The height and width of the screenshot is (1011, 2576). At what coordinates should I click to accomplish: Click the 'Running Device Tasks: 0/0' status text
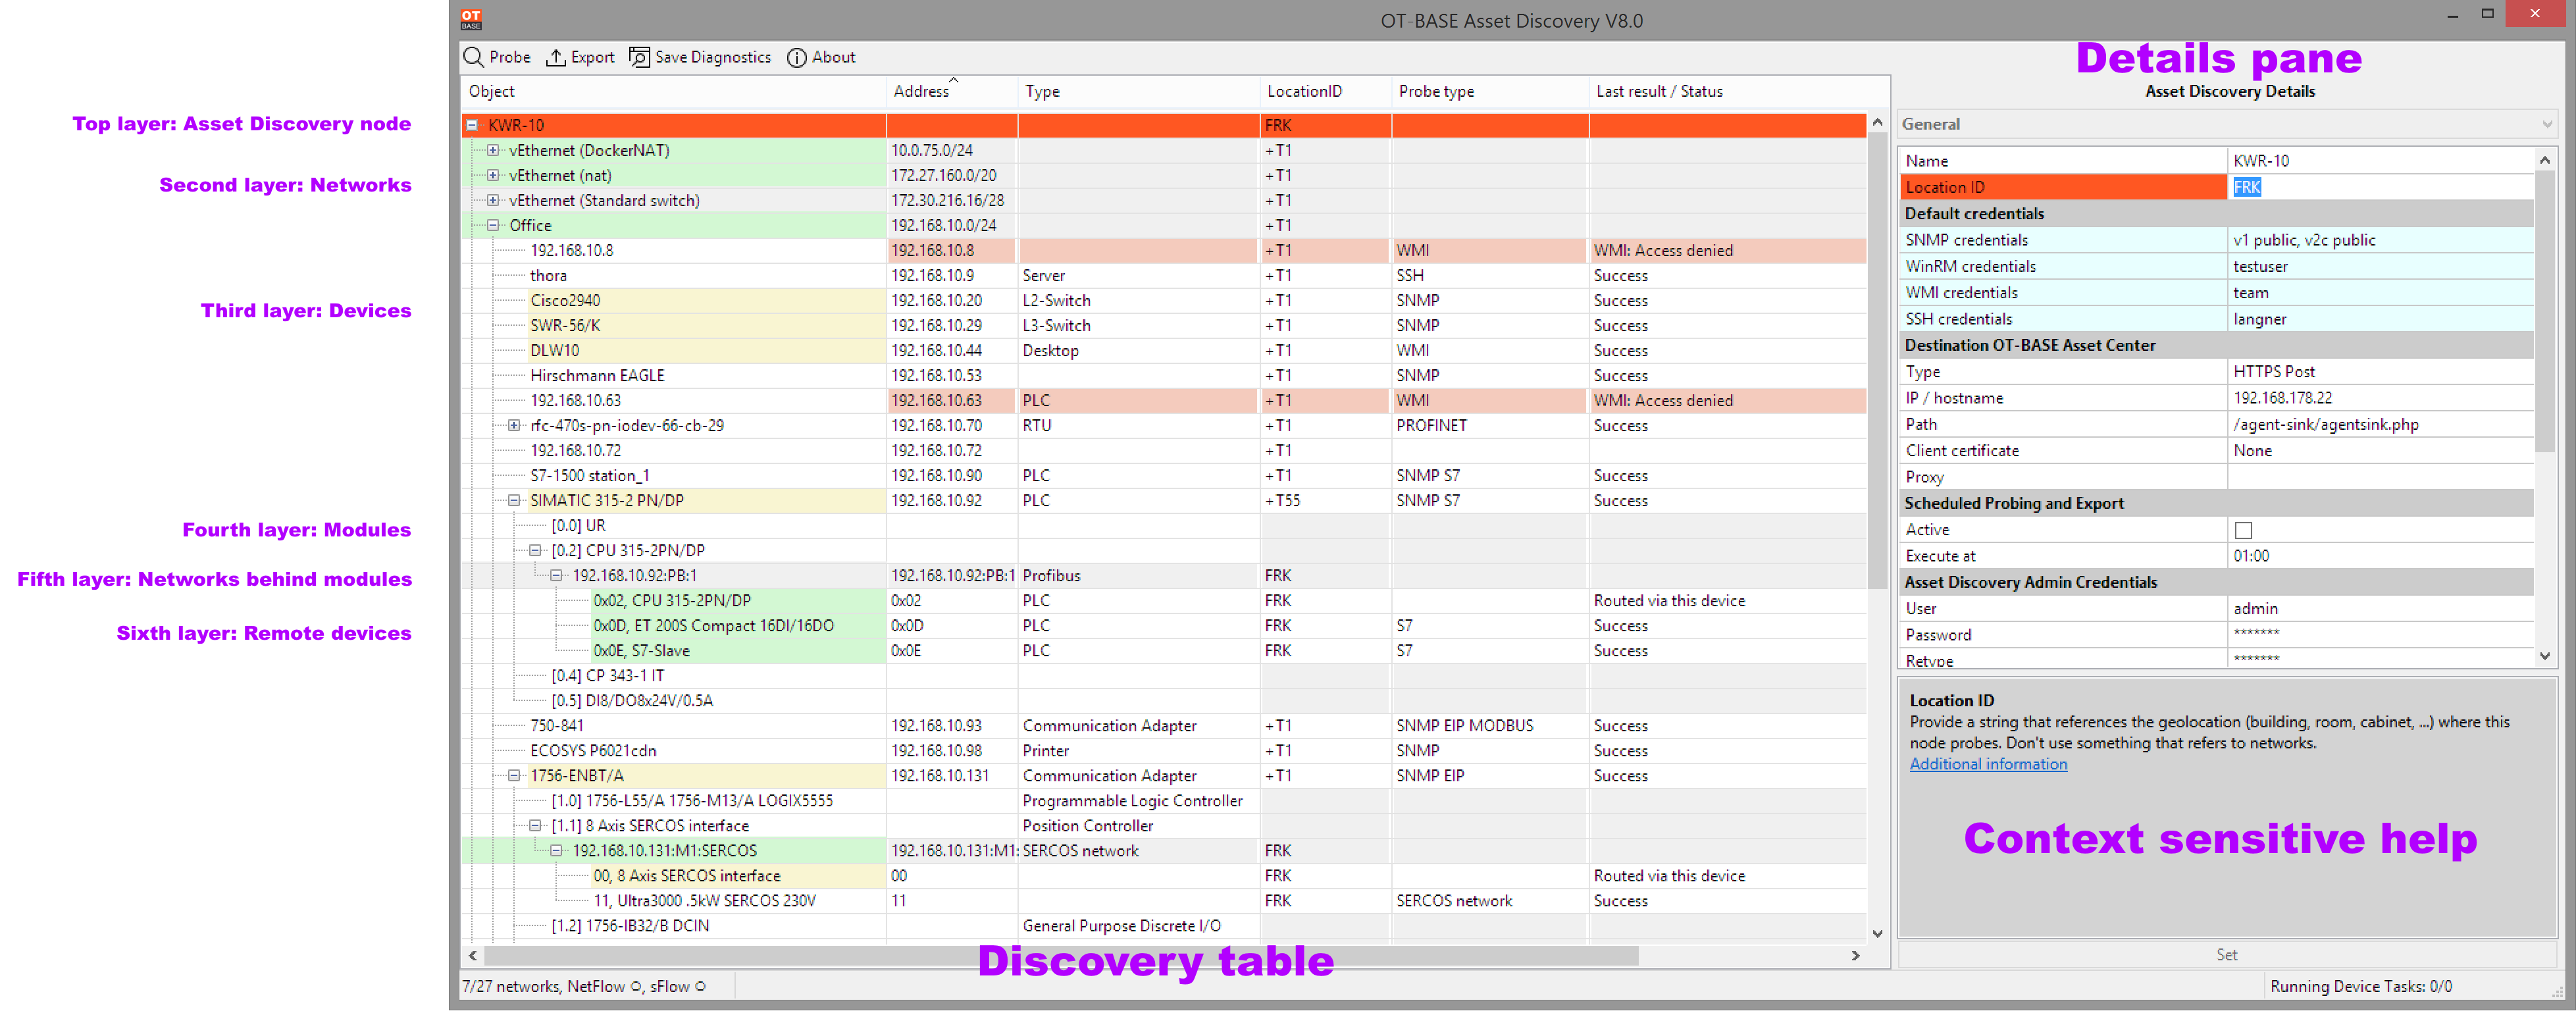click(2361, 986)
